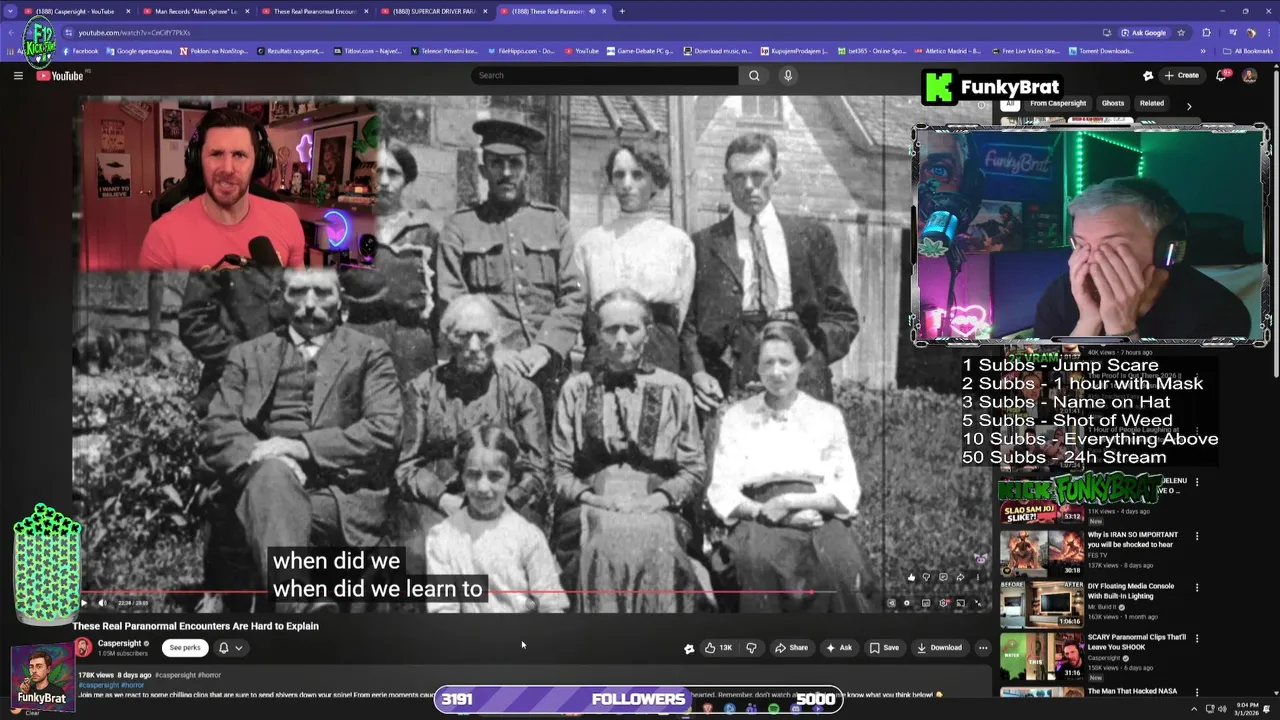
Task: Switch to the Man Records Alien Sphere tab
Action: (196, 11)
